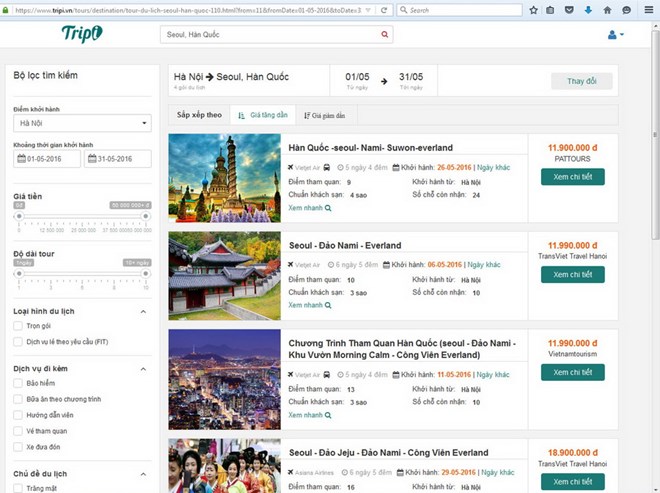Tick the "Trọn gói" checkbox
Screen dimensions: 660x493
tap(19, 326)
